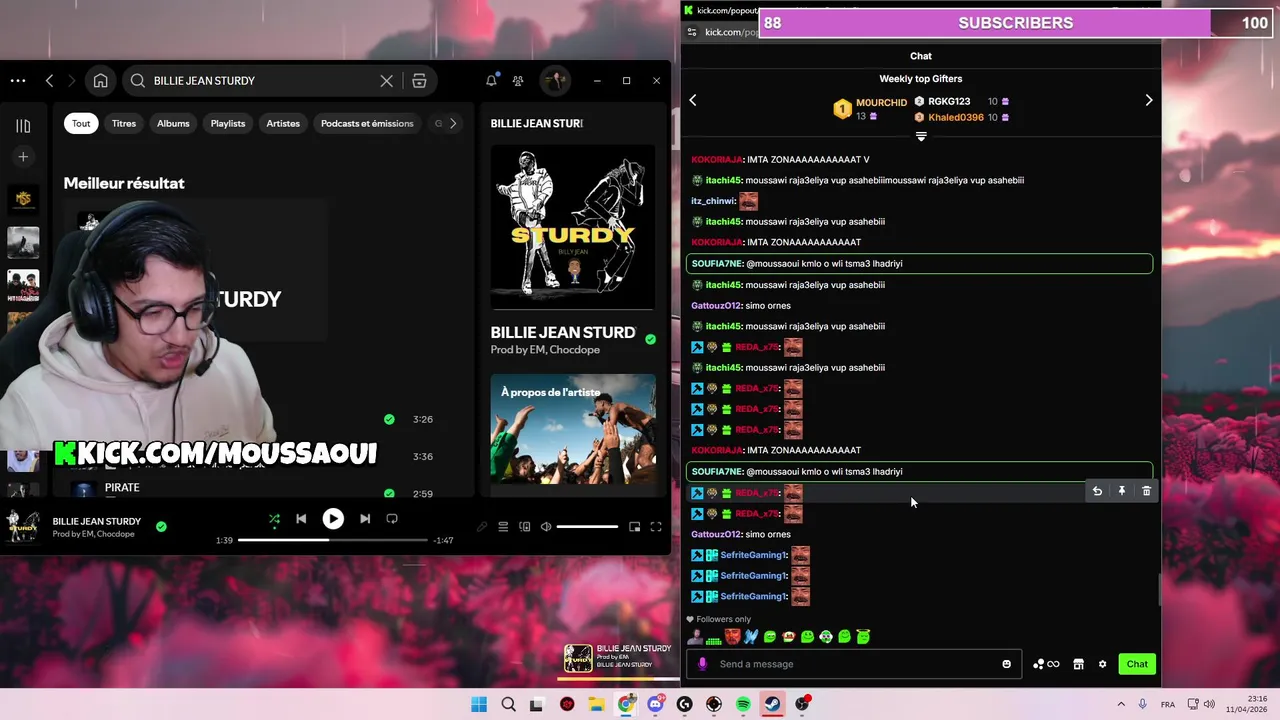Open channel points infinity icon
The height and width of the screenshot is (720, 1280).
(1046, 664)
